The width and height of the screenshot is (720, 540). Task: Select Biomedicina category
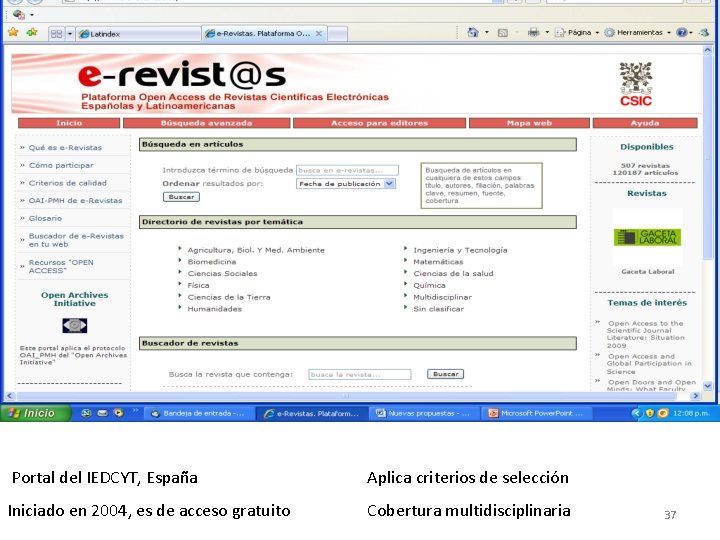tap(212, 262)
